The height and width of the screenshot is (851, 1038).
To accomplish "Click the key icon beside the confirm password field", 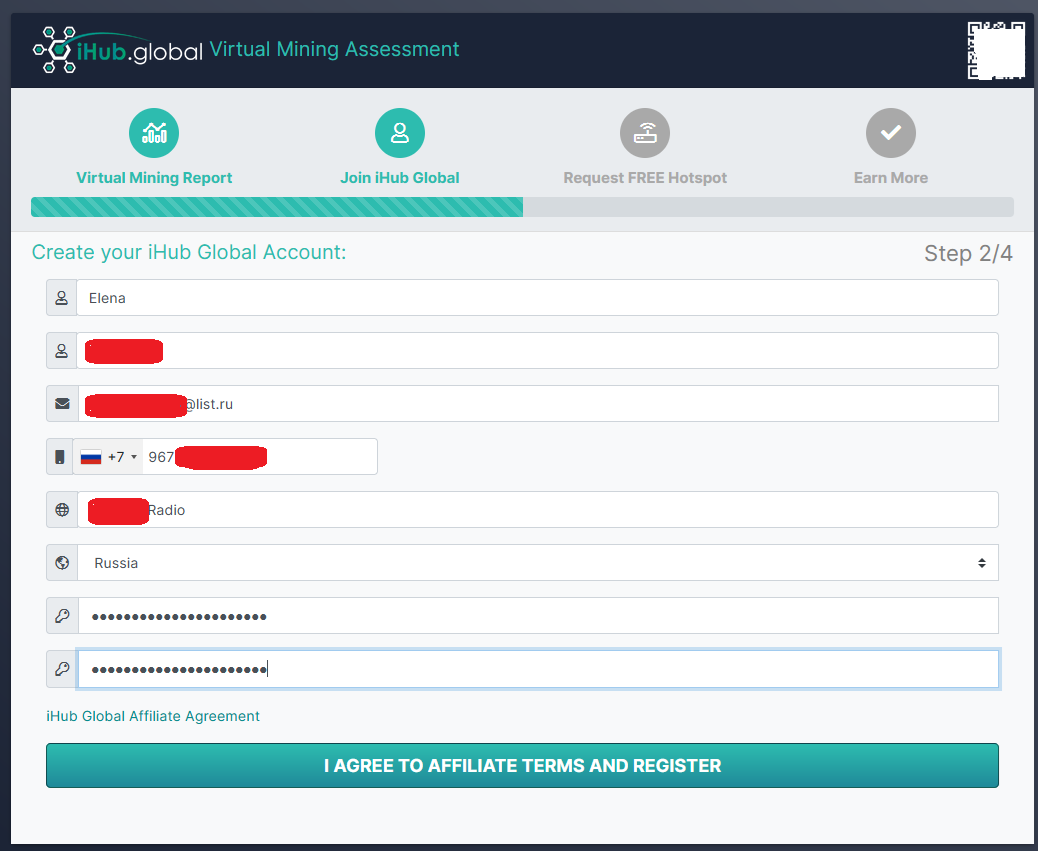I will [62, 669].
